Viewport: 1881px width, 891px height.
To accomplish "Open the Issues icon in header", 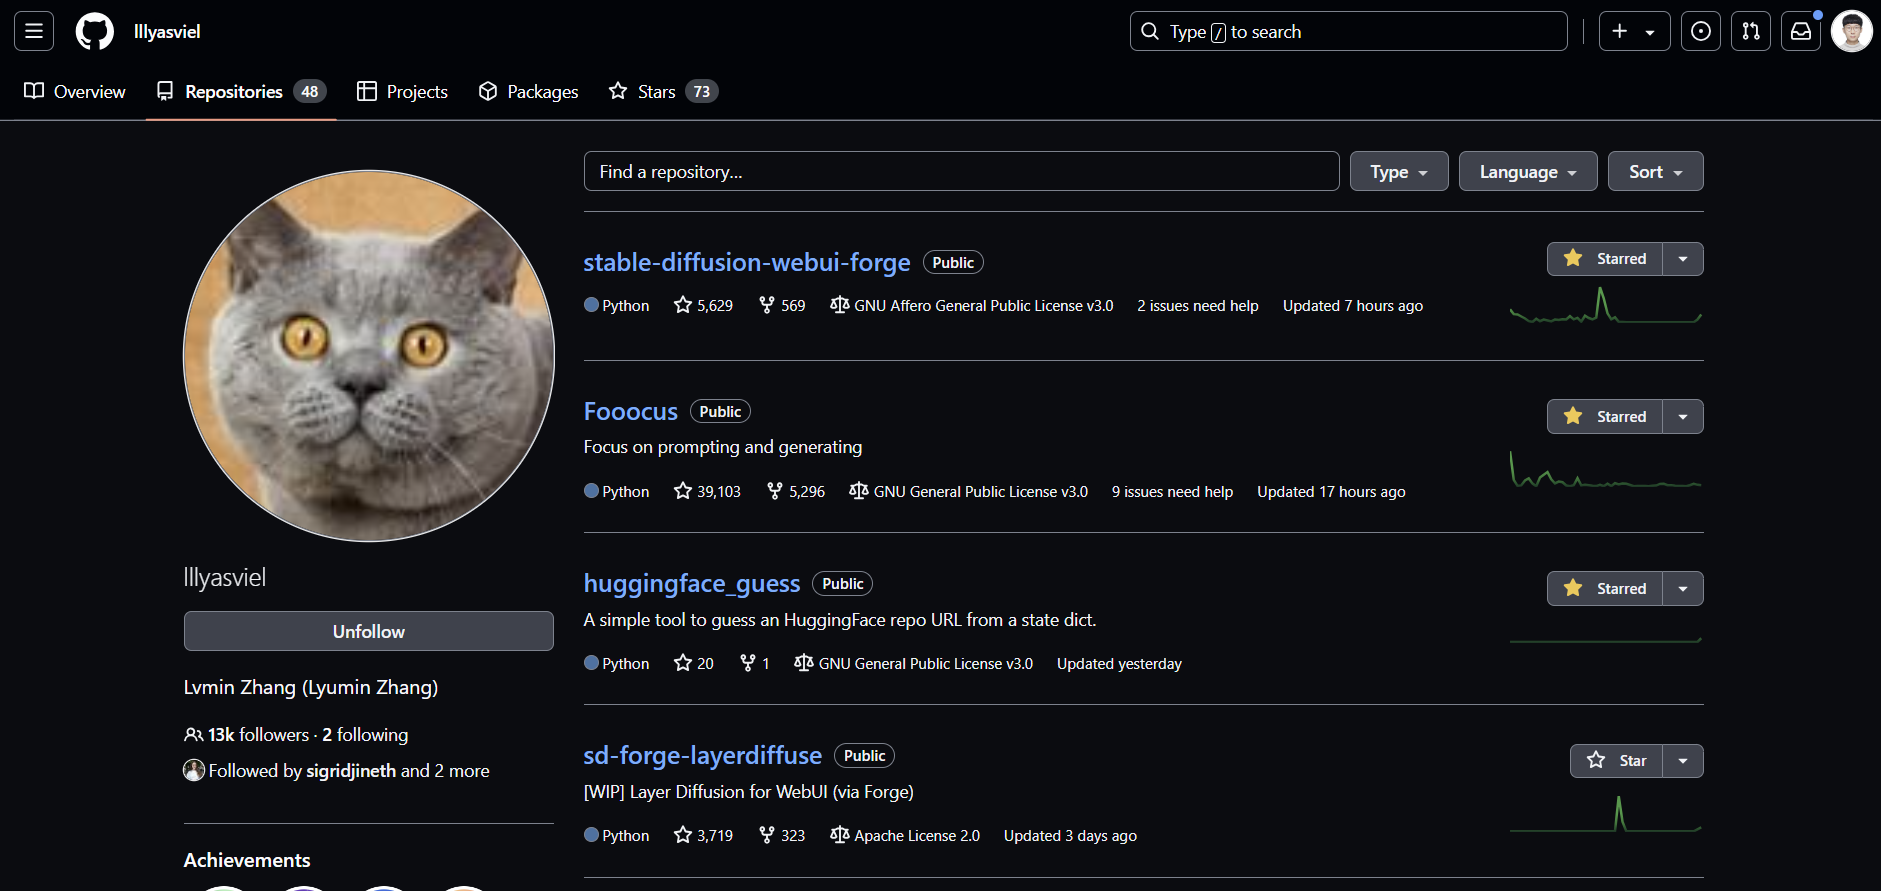I will click(1701, 32).
